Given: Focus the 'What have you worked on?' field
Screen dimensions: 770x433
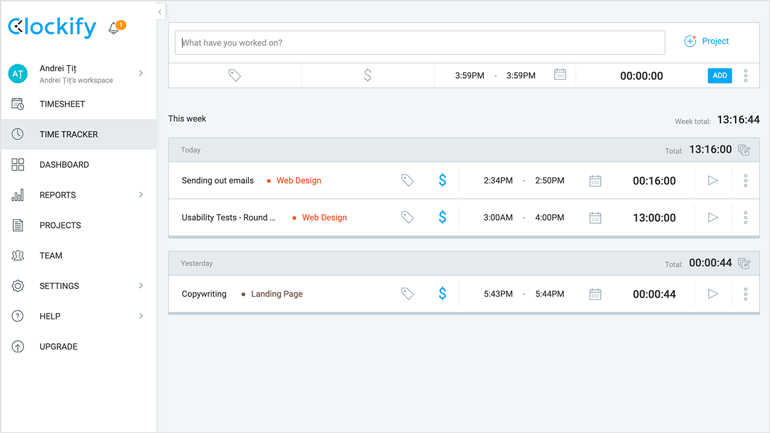Looking at the screenshot, I should (420, 43).
